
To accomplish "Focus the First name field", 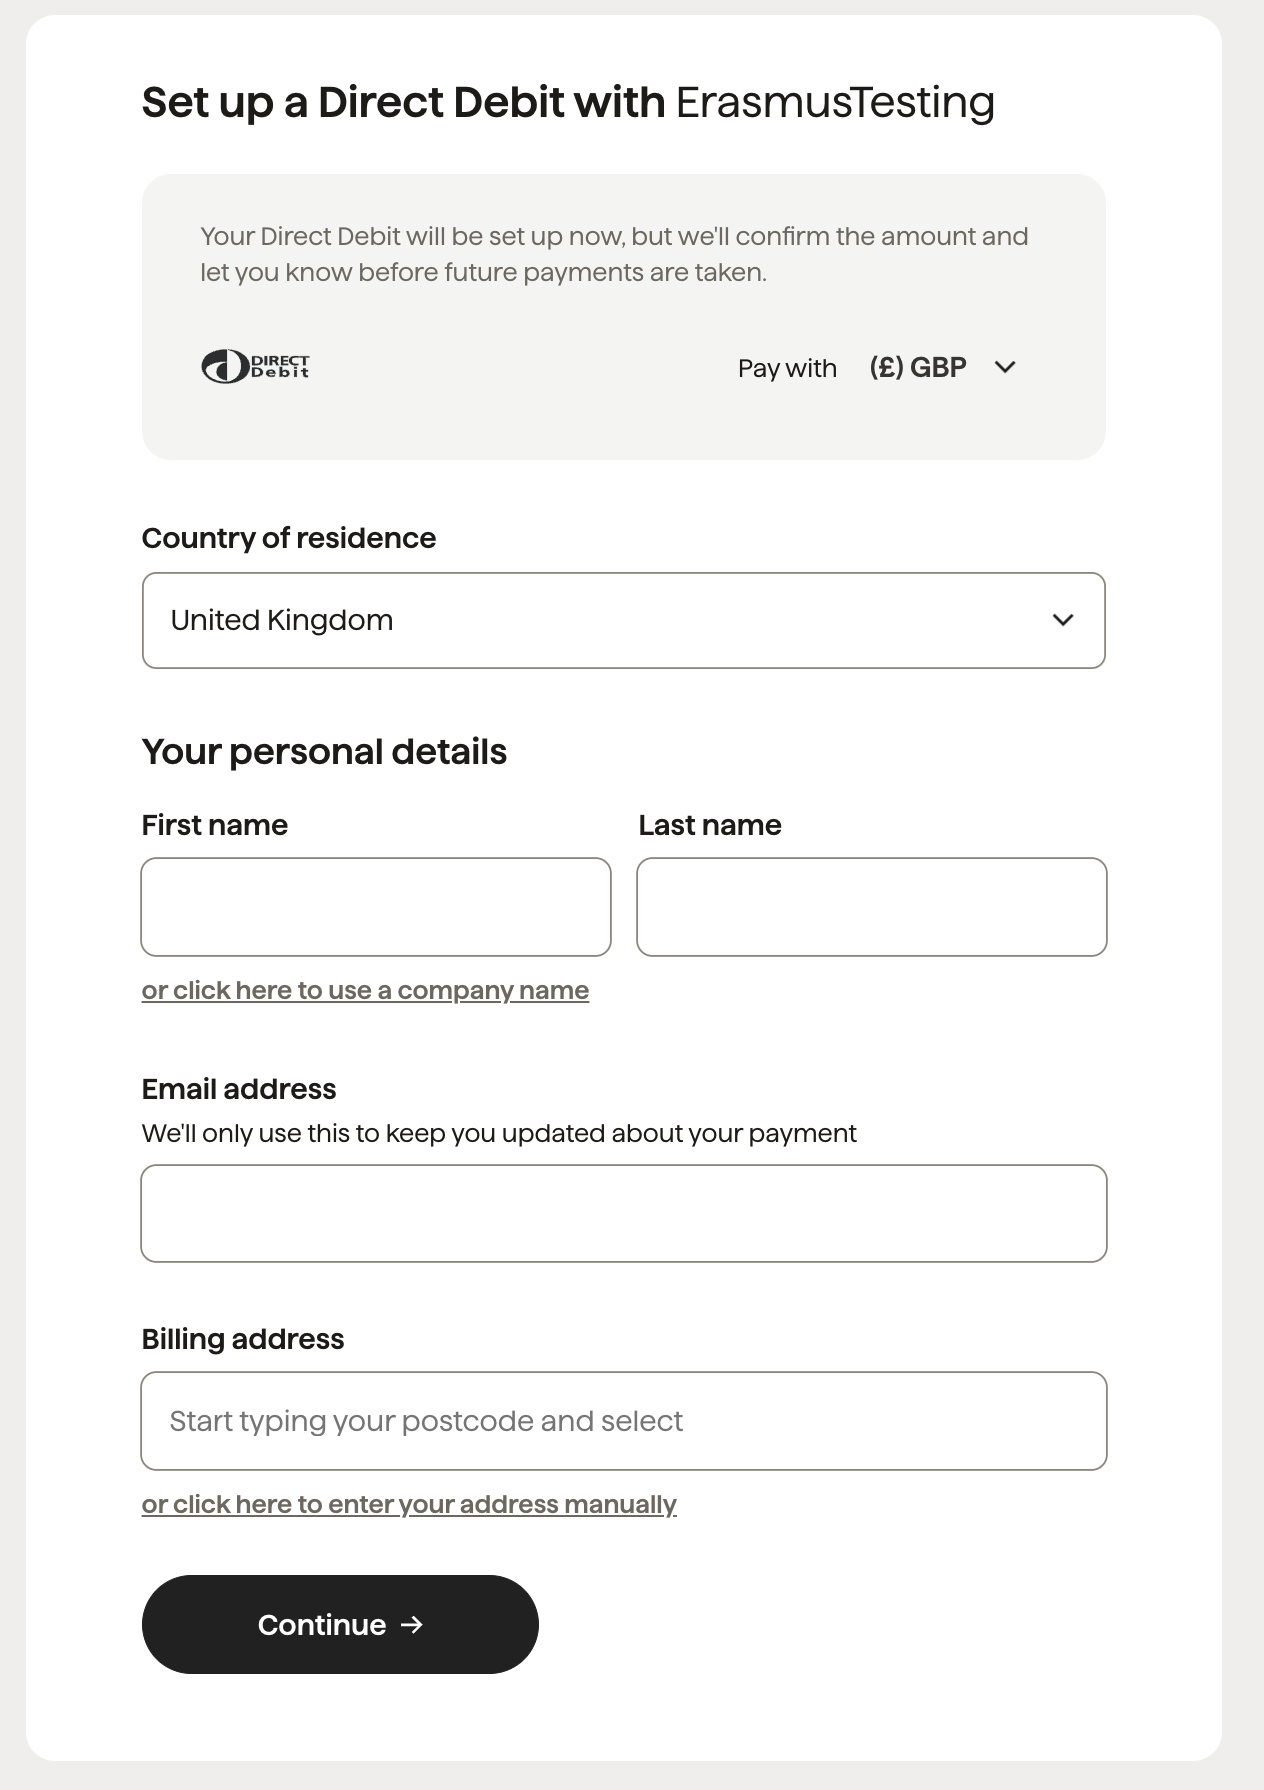I will pos(376,907).
